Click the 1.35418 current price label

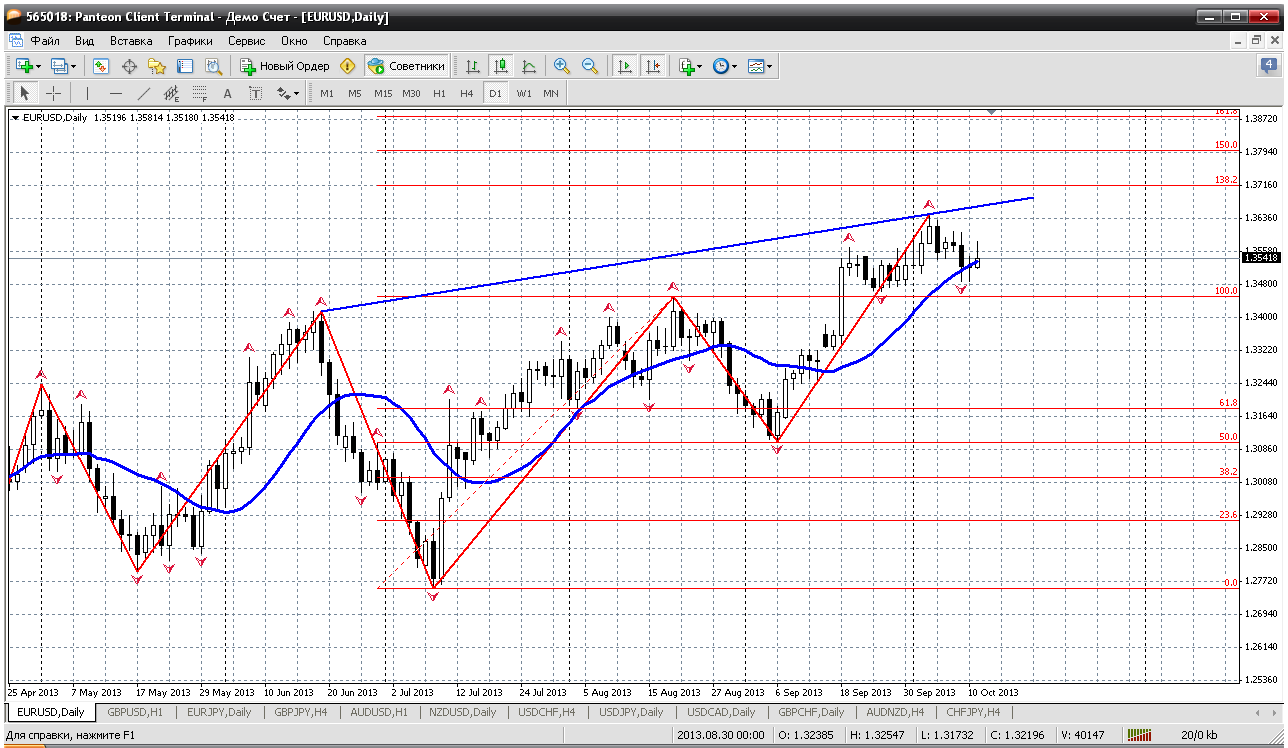point(1260,258)
